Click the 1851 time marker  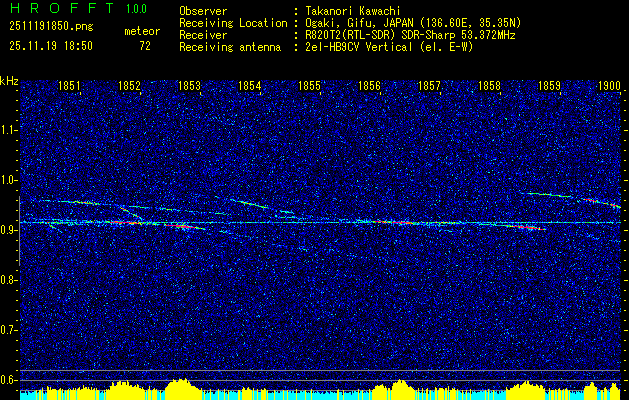[69, 85]
